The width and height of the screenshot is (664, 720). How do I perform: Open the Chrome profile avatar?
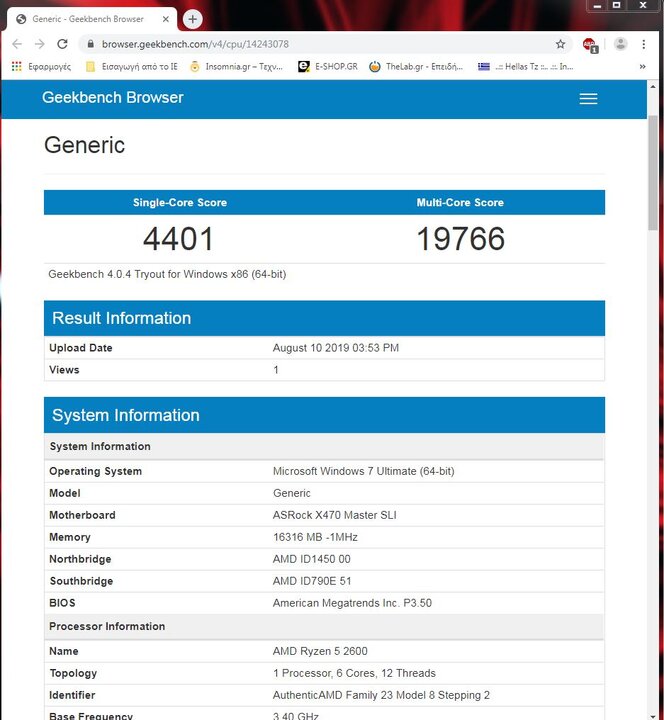[620, 44]
